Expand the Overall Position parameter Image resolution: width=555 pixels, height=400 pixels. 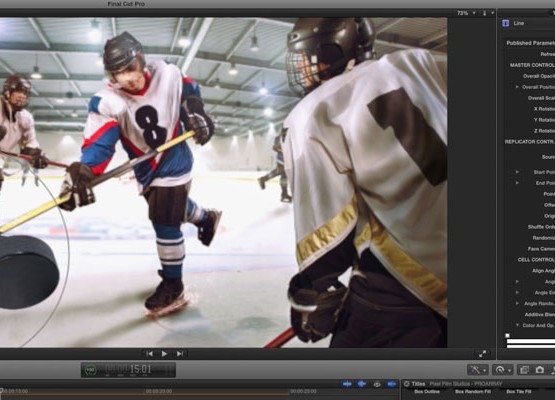pos(517,87)
